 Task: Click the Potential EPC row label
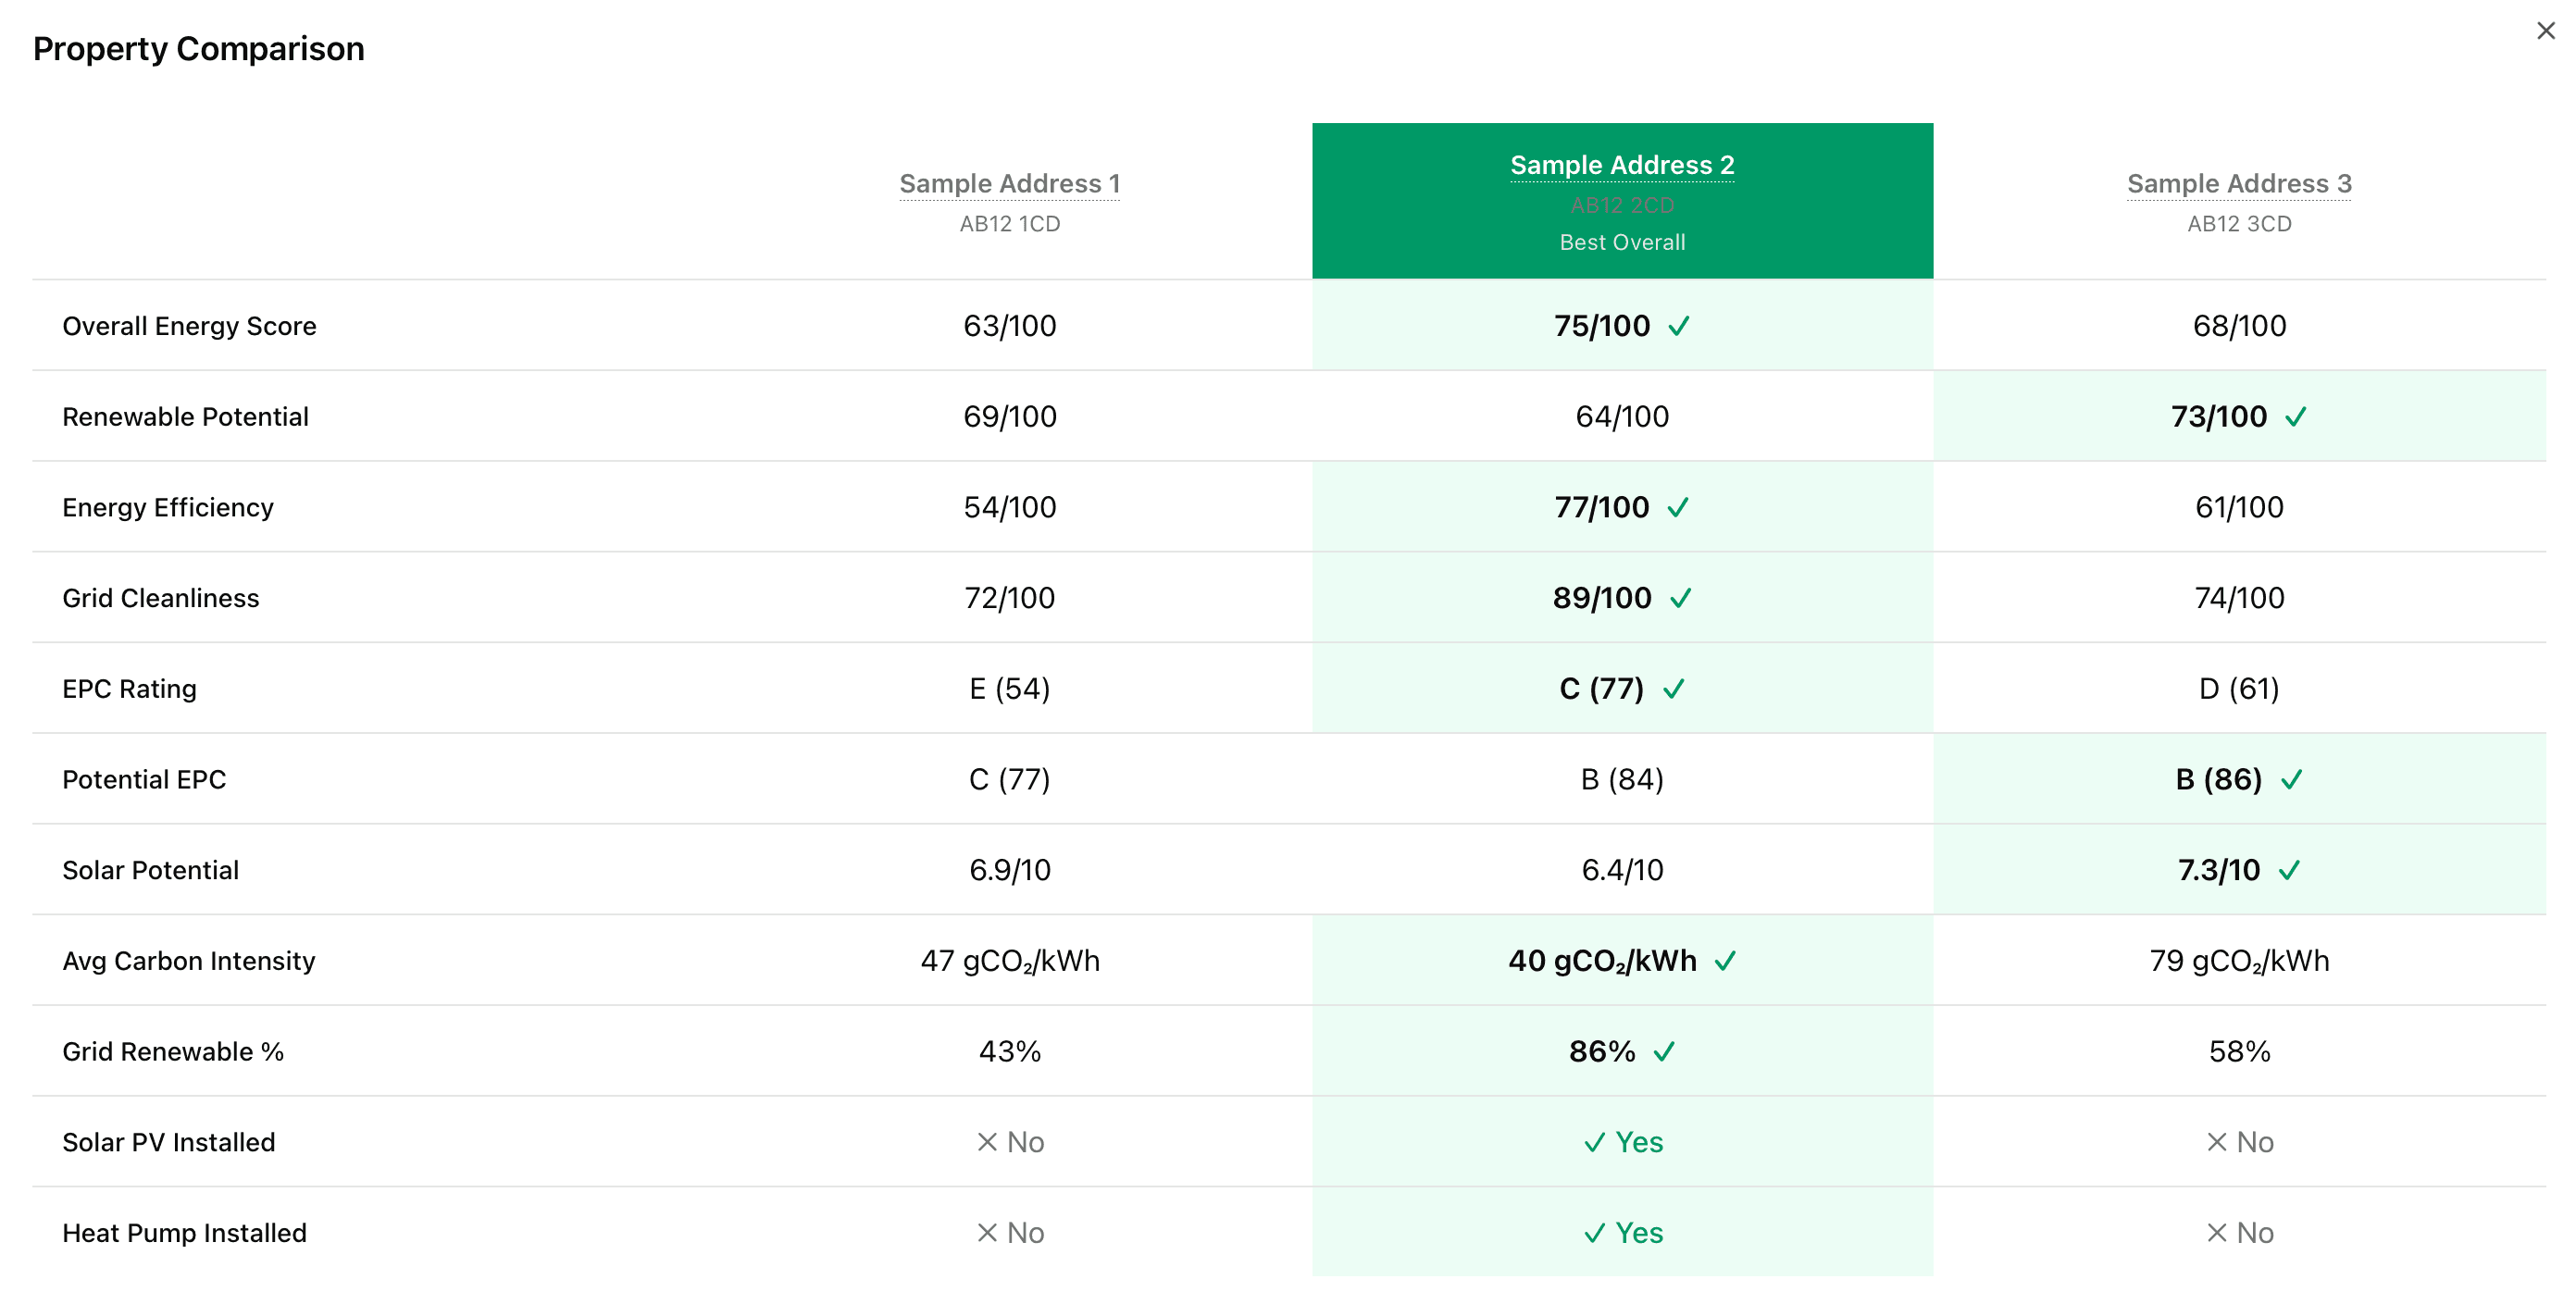pos(144,780)
